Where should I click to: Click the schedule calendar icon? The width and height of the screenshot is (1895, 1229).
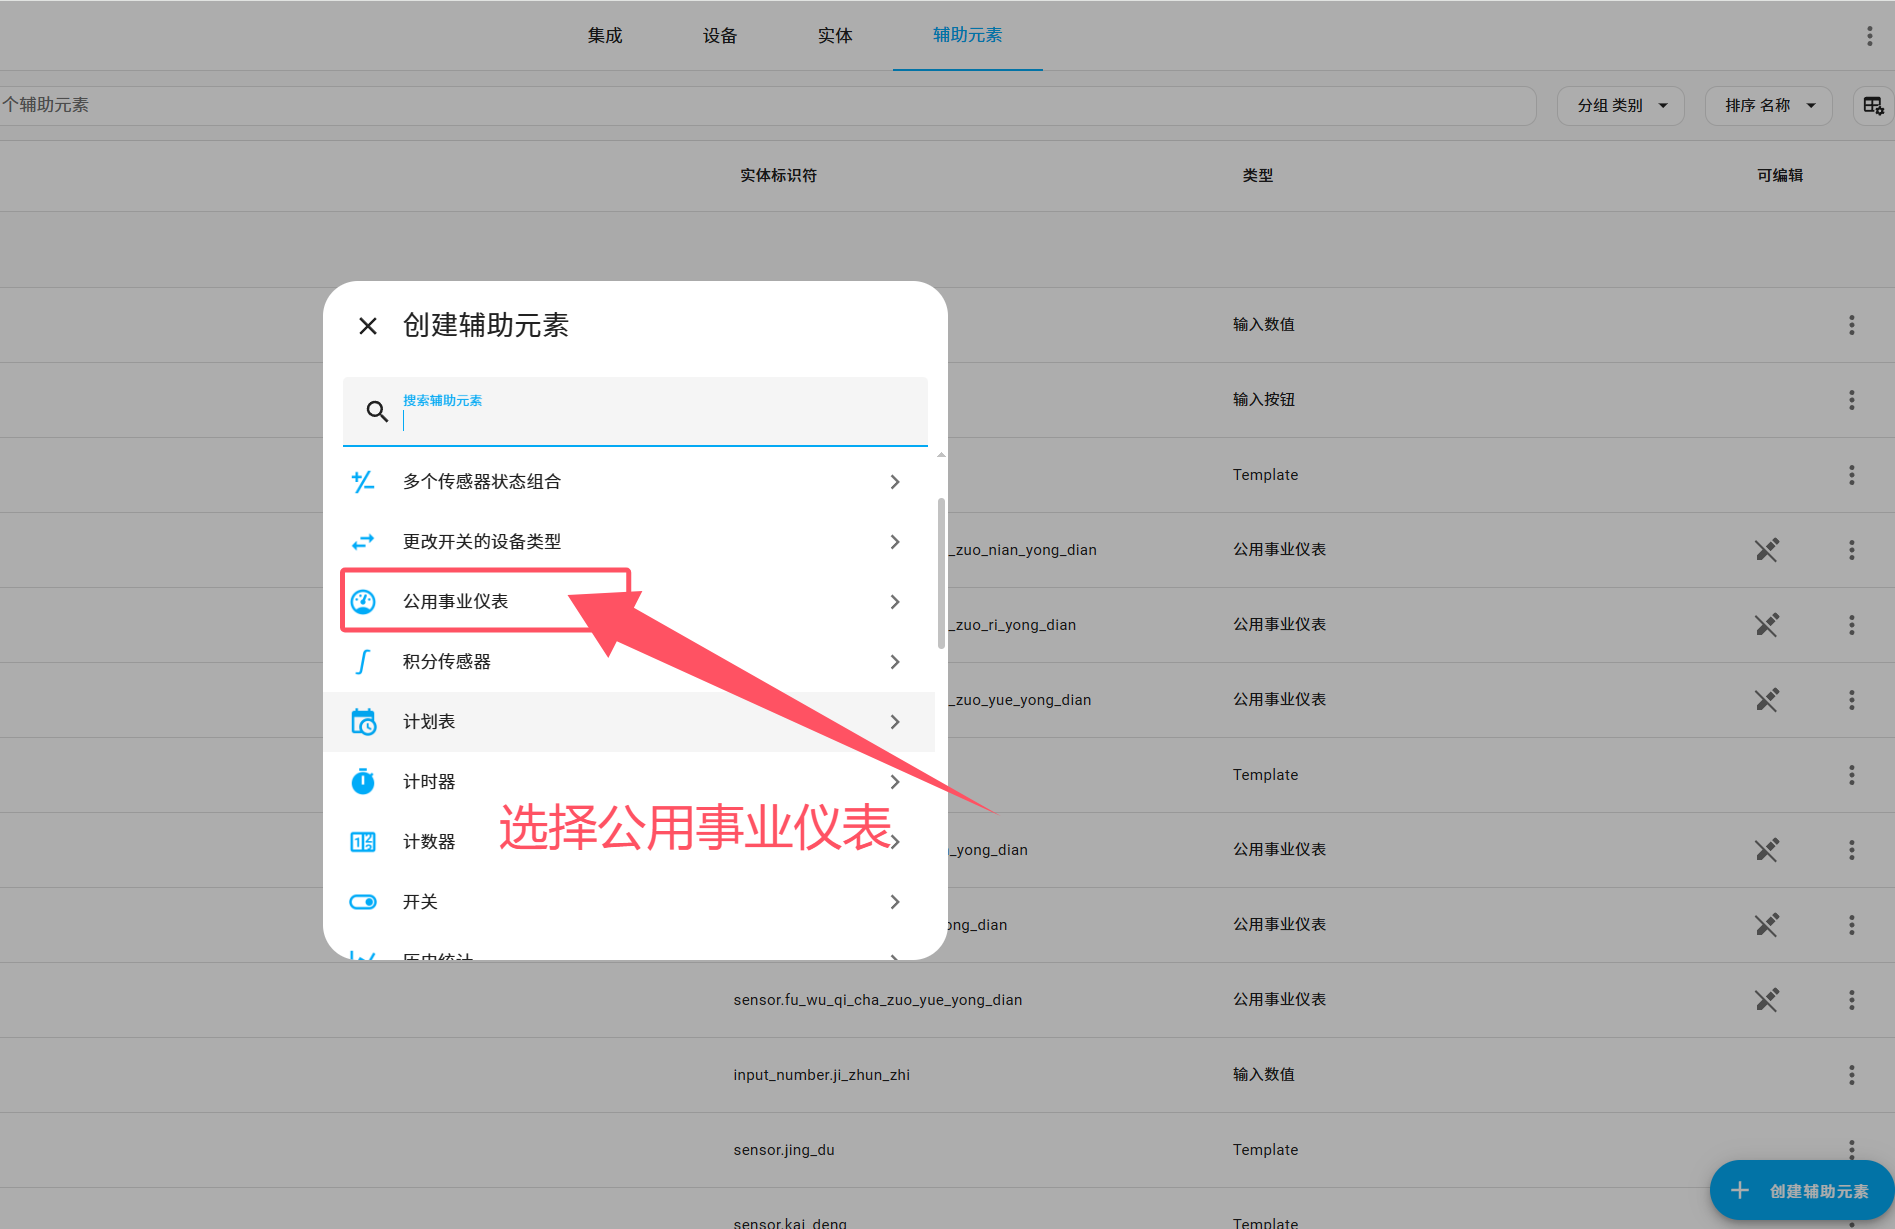(363, 721)
